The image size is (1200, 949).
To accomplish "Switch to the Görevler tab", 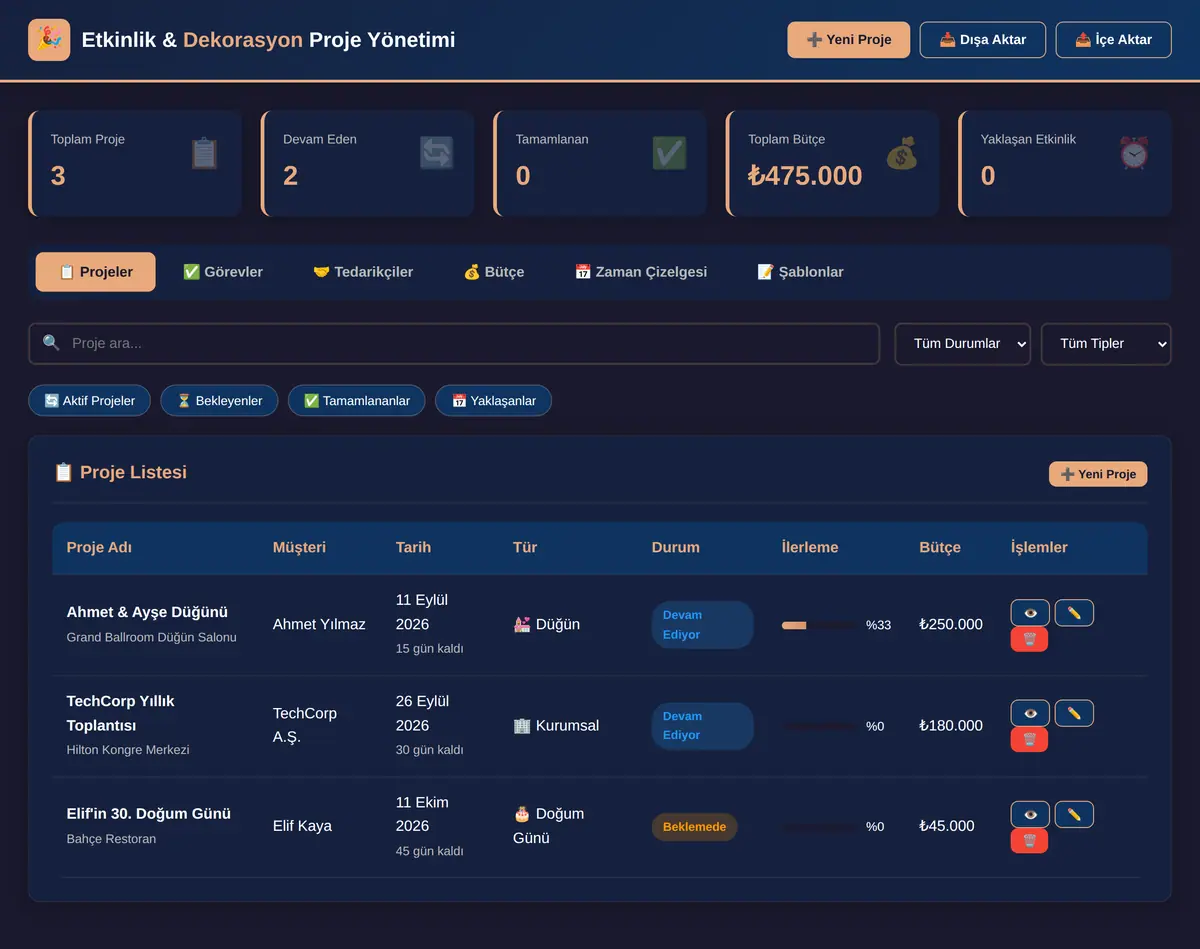I will point(223,272).
